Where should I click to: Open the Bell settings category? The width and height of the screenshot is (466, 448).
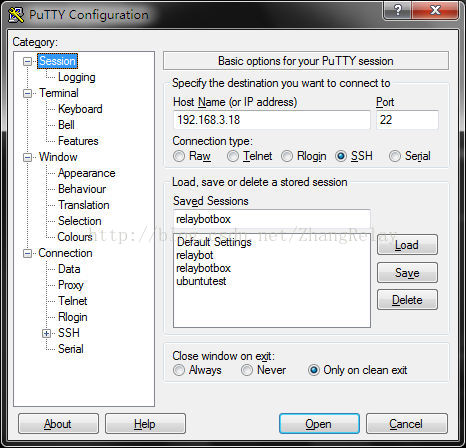pyautogui.click(x=66, y=125)
